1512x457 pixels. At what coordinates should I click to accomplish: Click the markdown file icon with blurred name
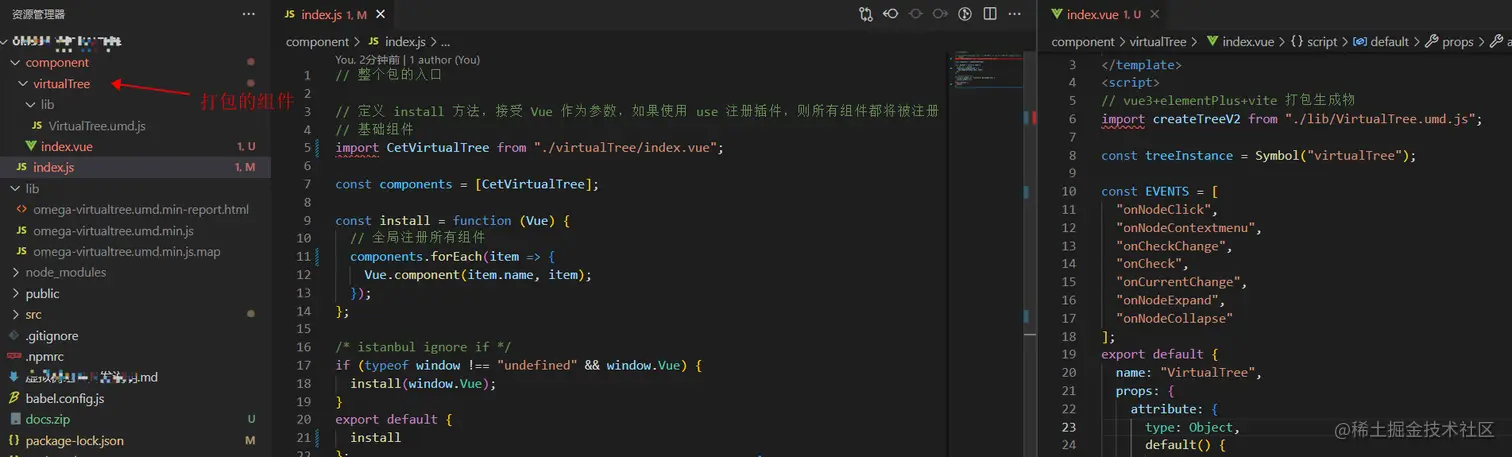[x=14, y=378]
